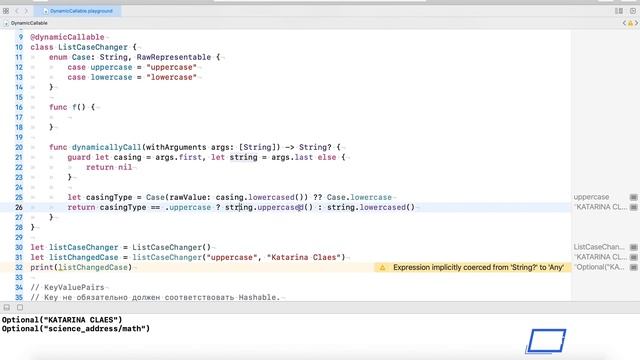Click casingType declaration on line 25
This screenshot has width=640, height=360.
click(x=109, y=198)
